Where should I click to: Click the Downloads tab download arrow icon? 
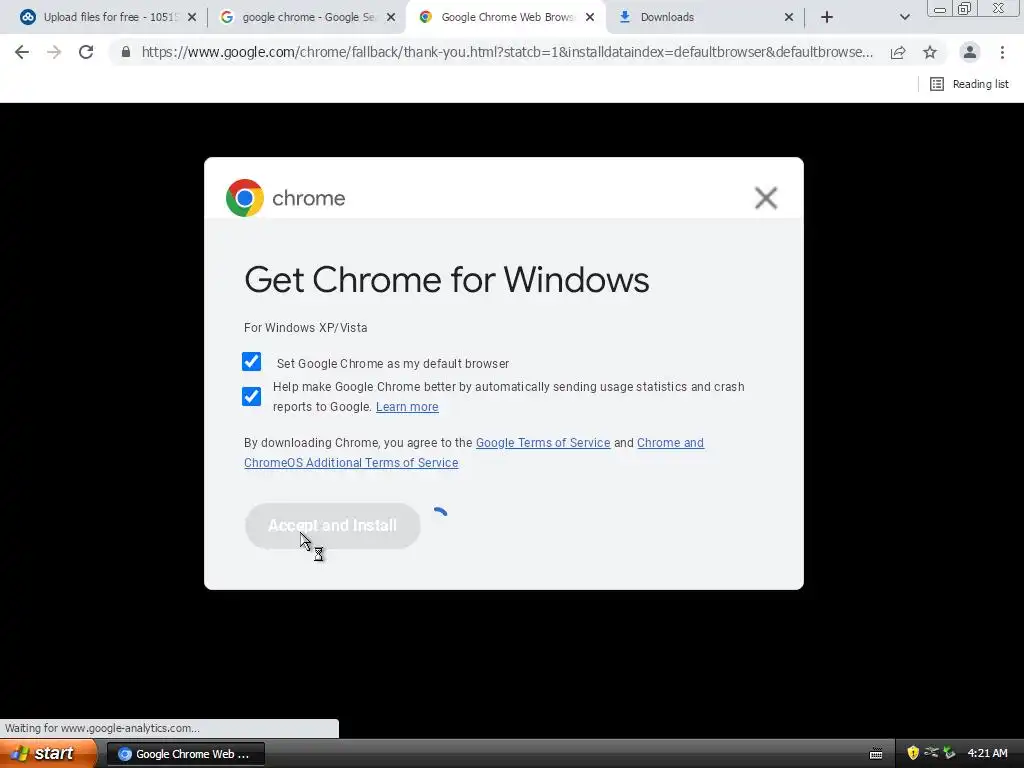coord(624,17)
